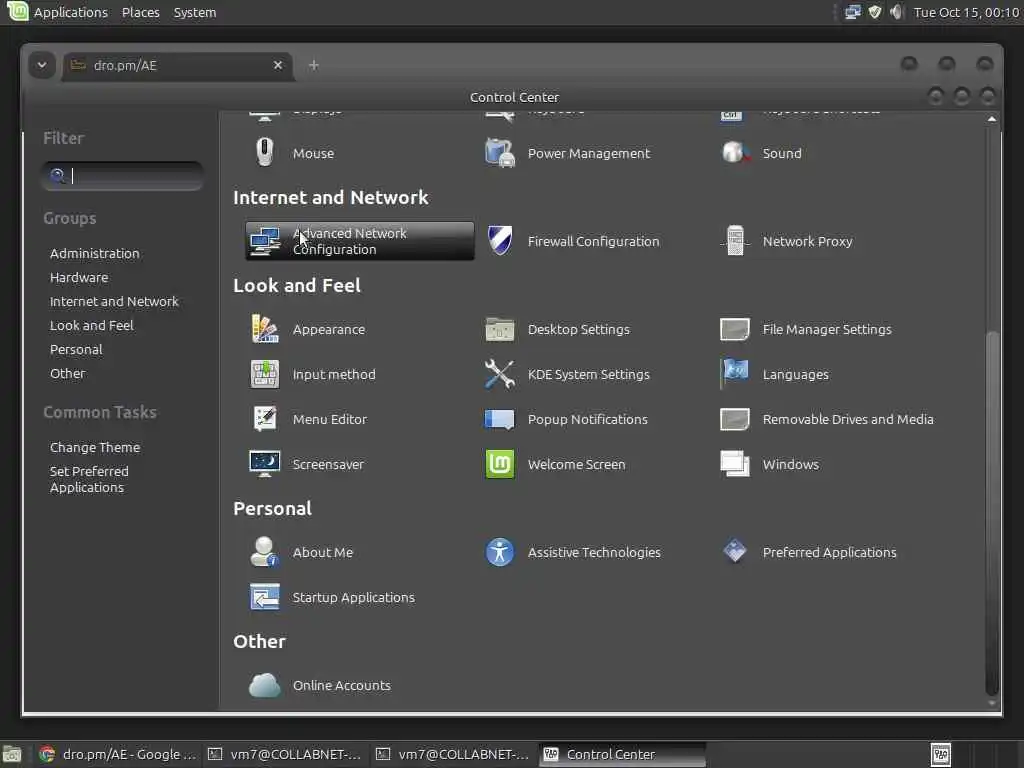Open the System menu
Viewport: 1024px width, 768px height.
click(195, 12)
